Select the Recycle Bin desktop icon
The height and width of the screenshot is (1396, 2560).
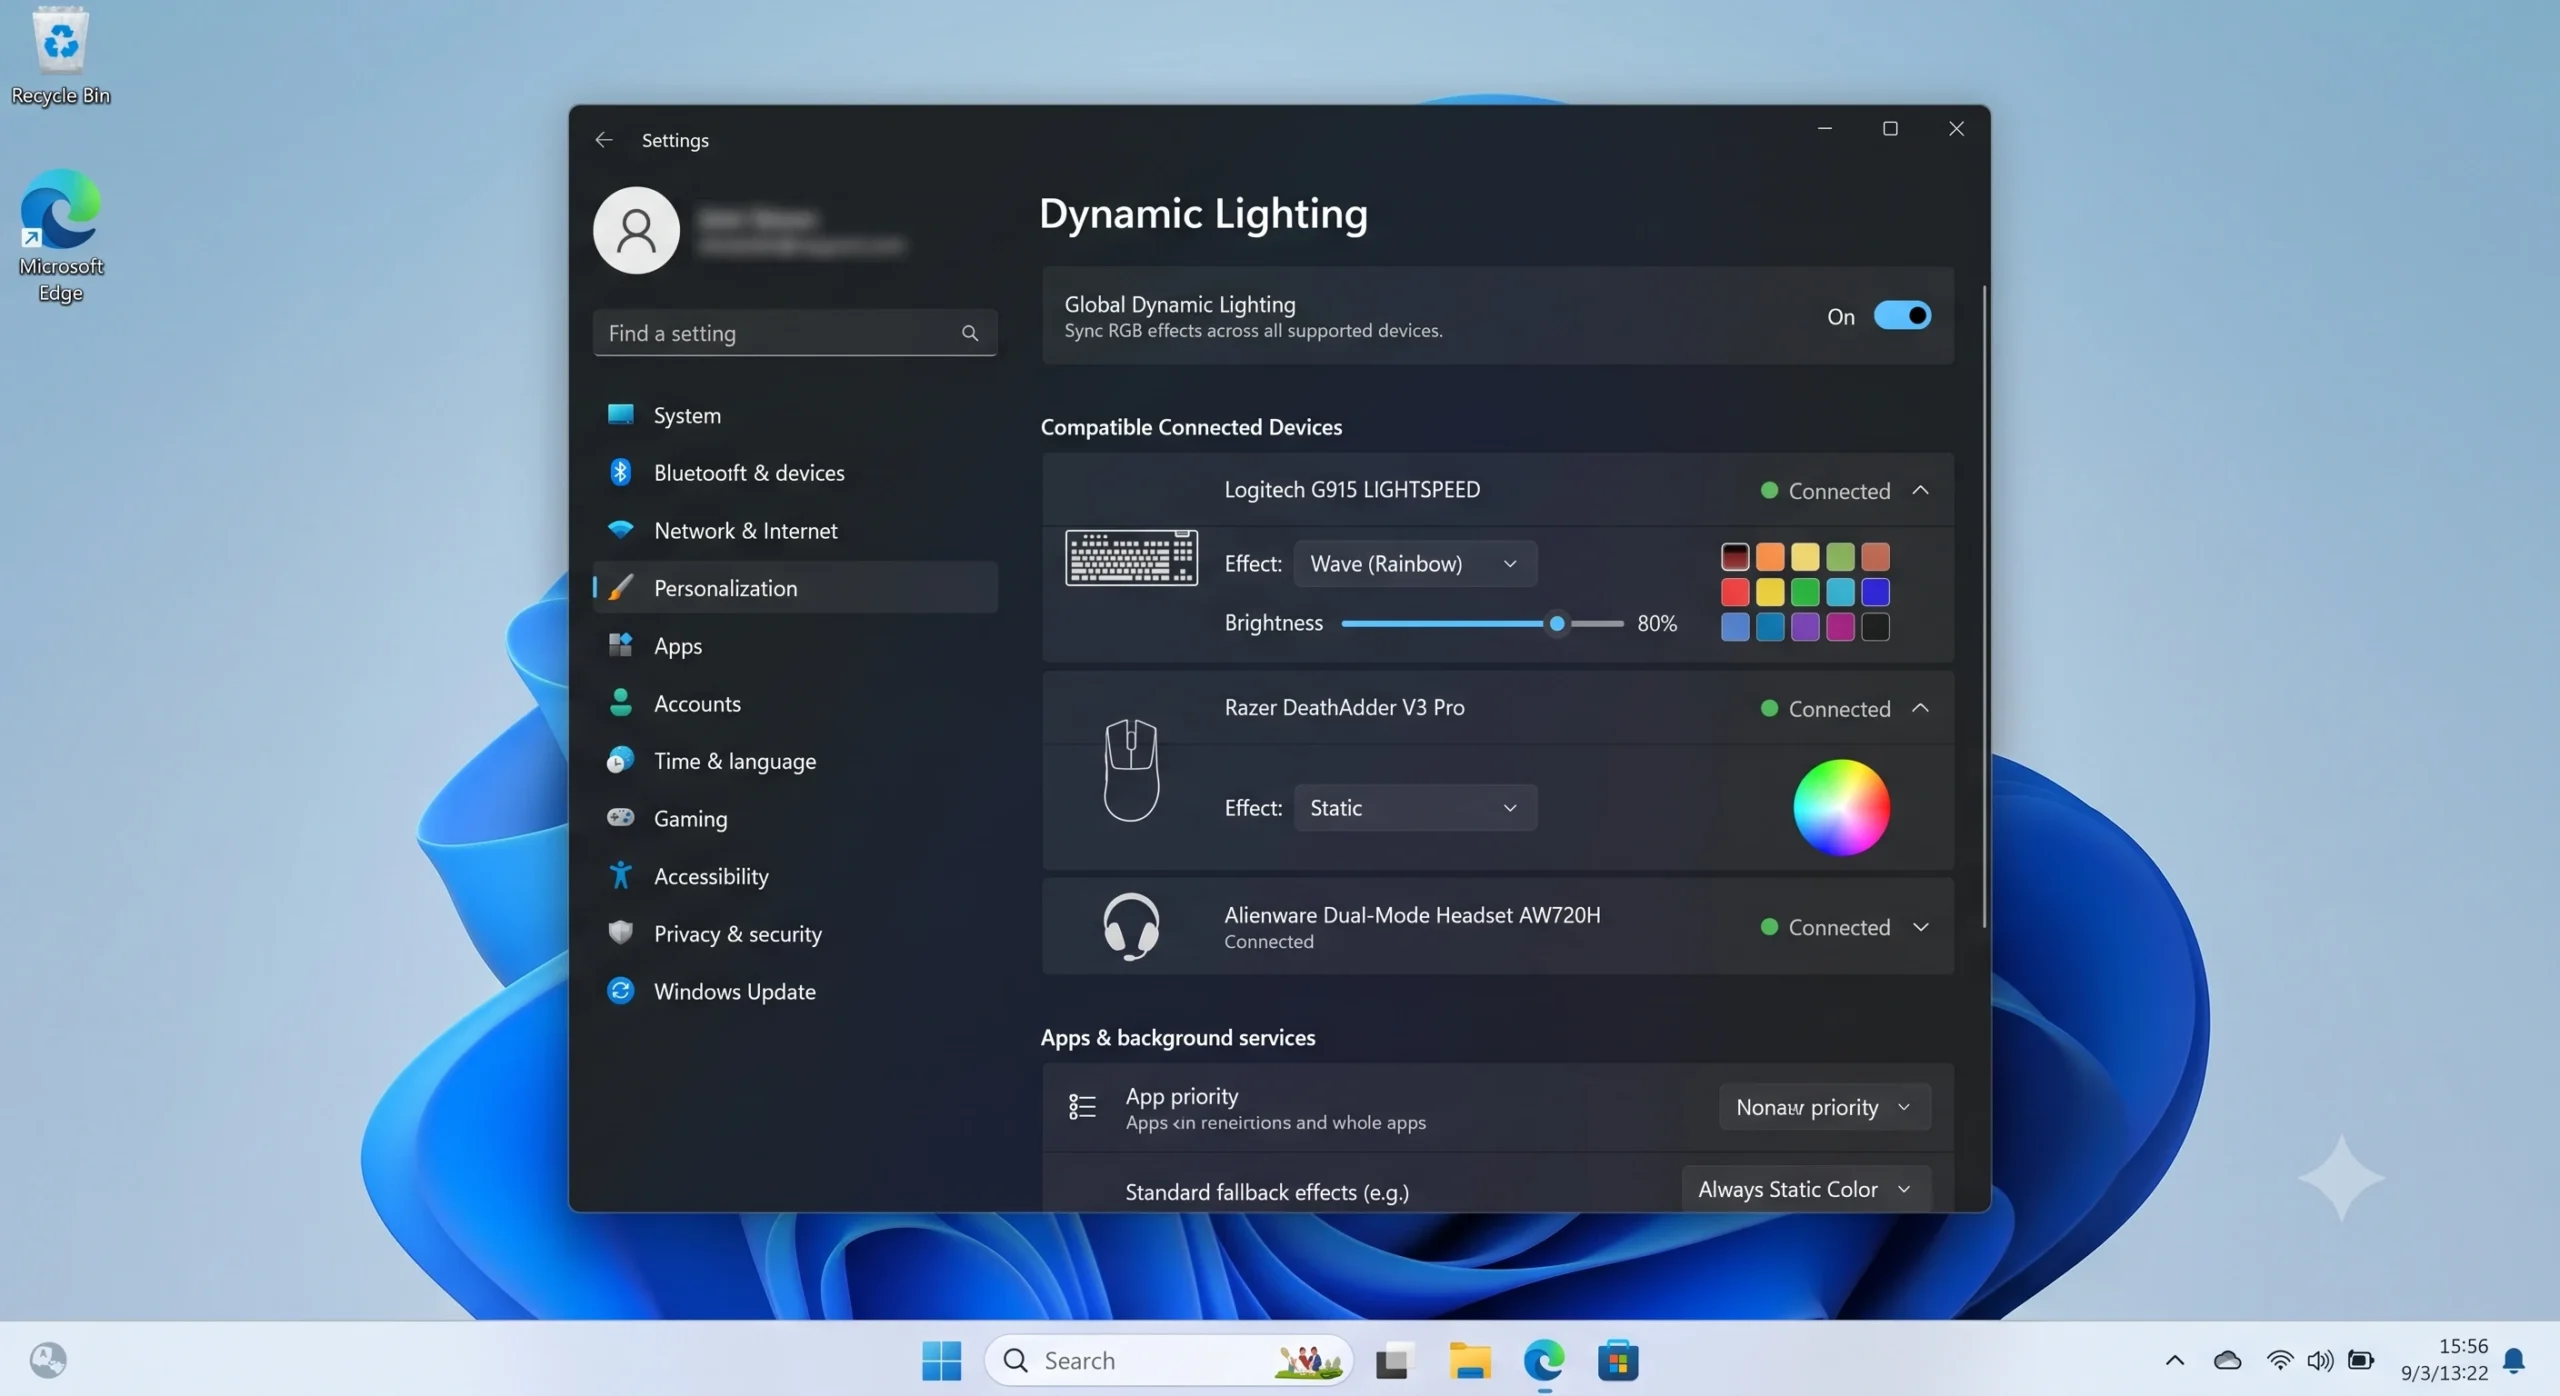tap(61, 56)
